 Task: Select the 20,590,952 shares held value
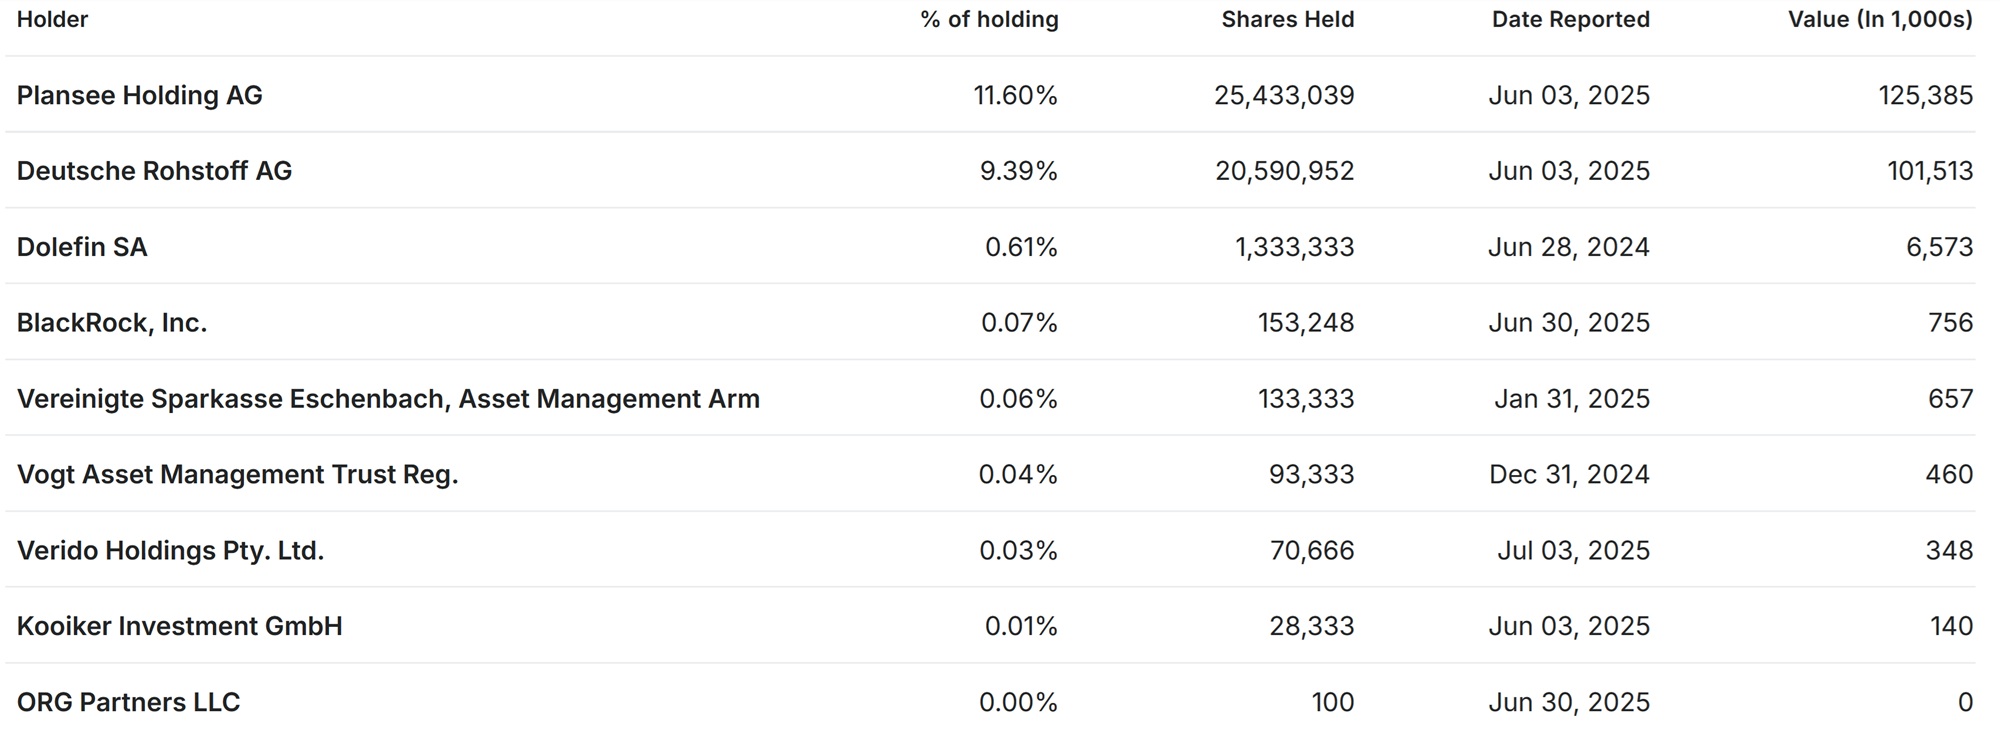(x=1284, y=171)
